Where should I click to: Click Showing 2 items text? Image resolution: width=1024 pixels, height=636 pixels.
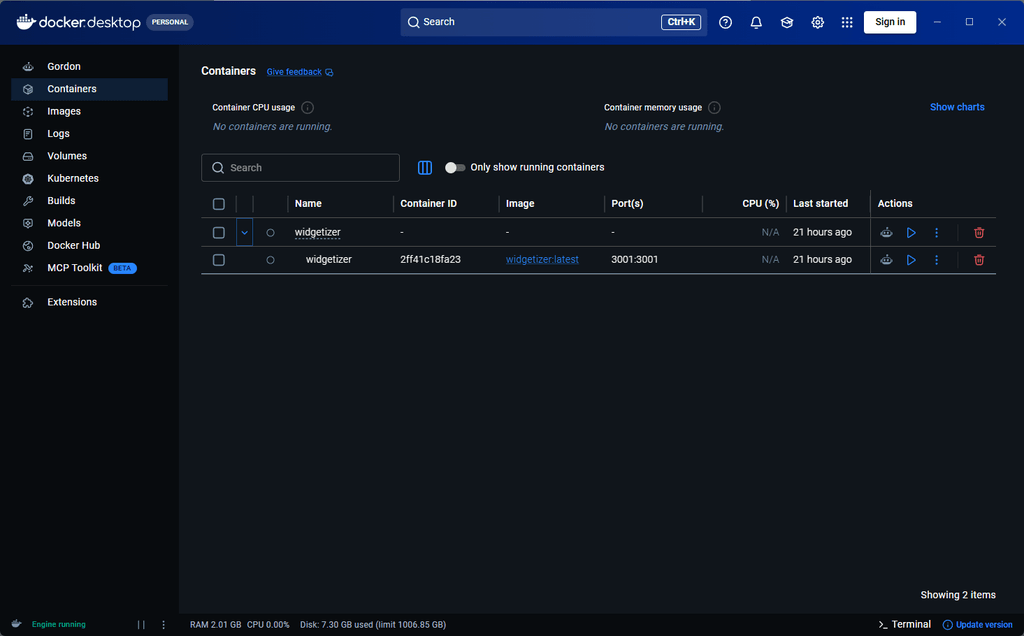[958, 595]
